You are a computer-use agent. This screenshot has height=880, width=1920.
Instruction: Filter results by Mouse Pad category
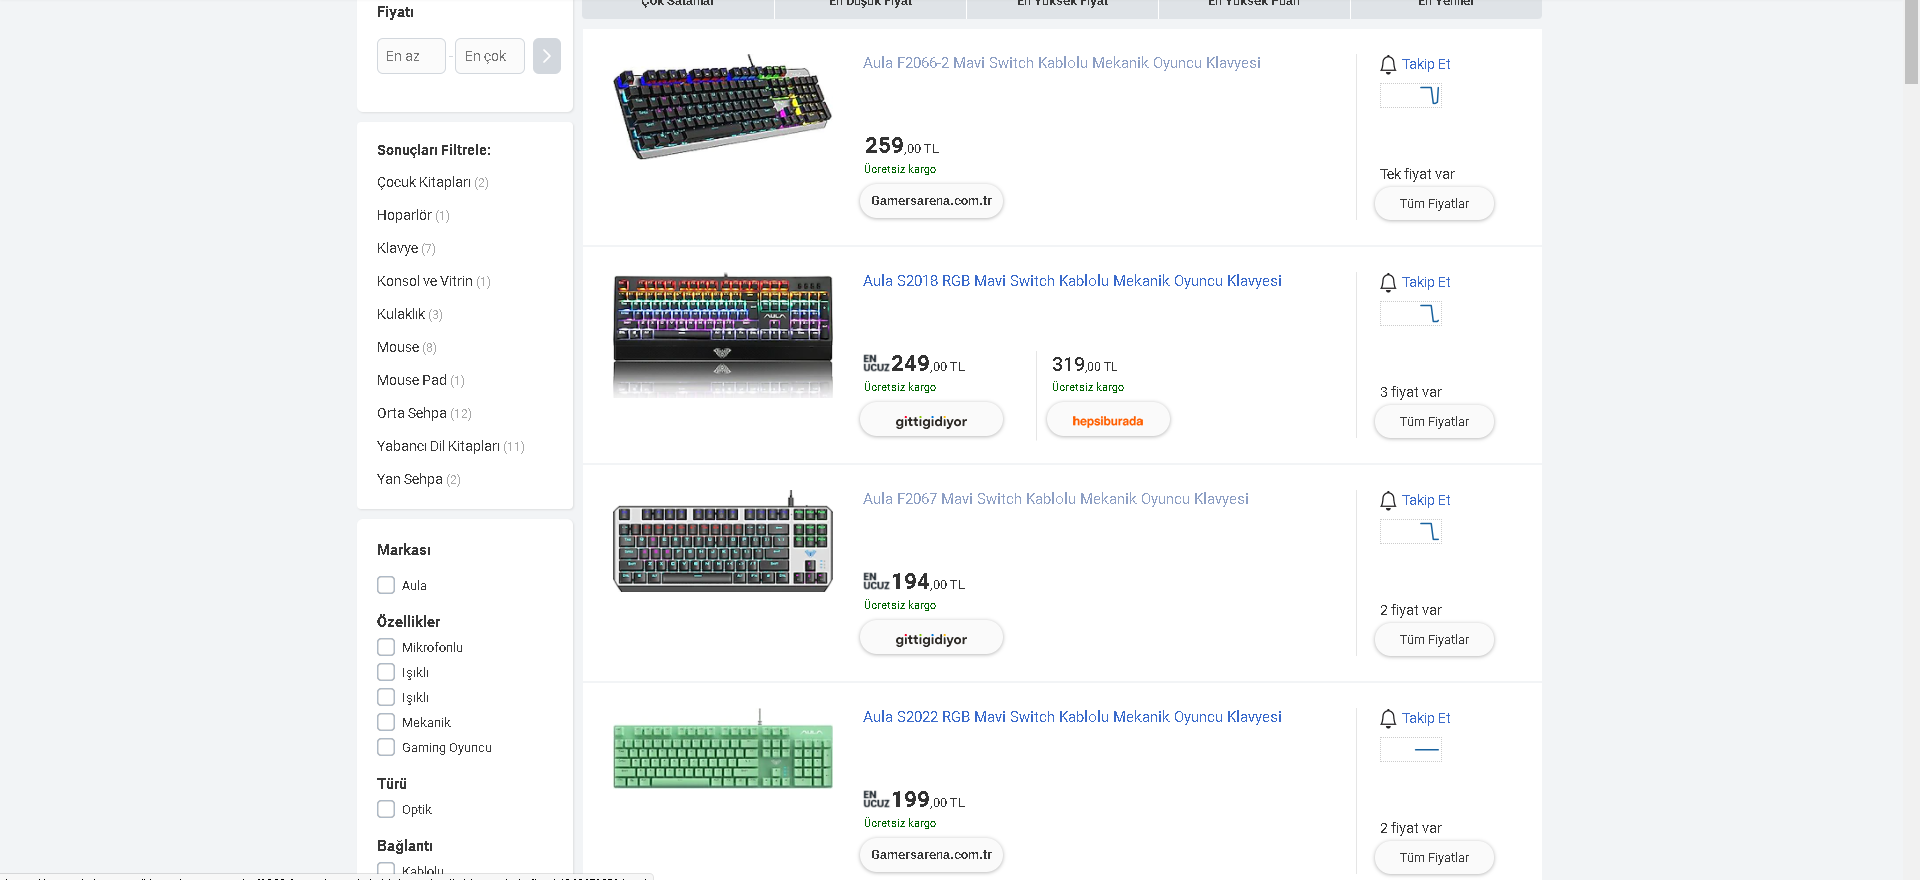420,380
